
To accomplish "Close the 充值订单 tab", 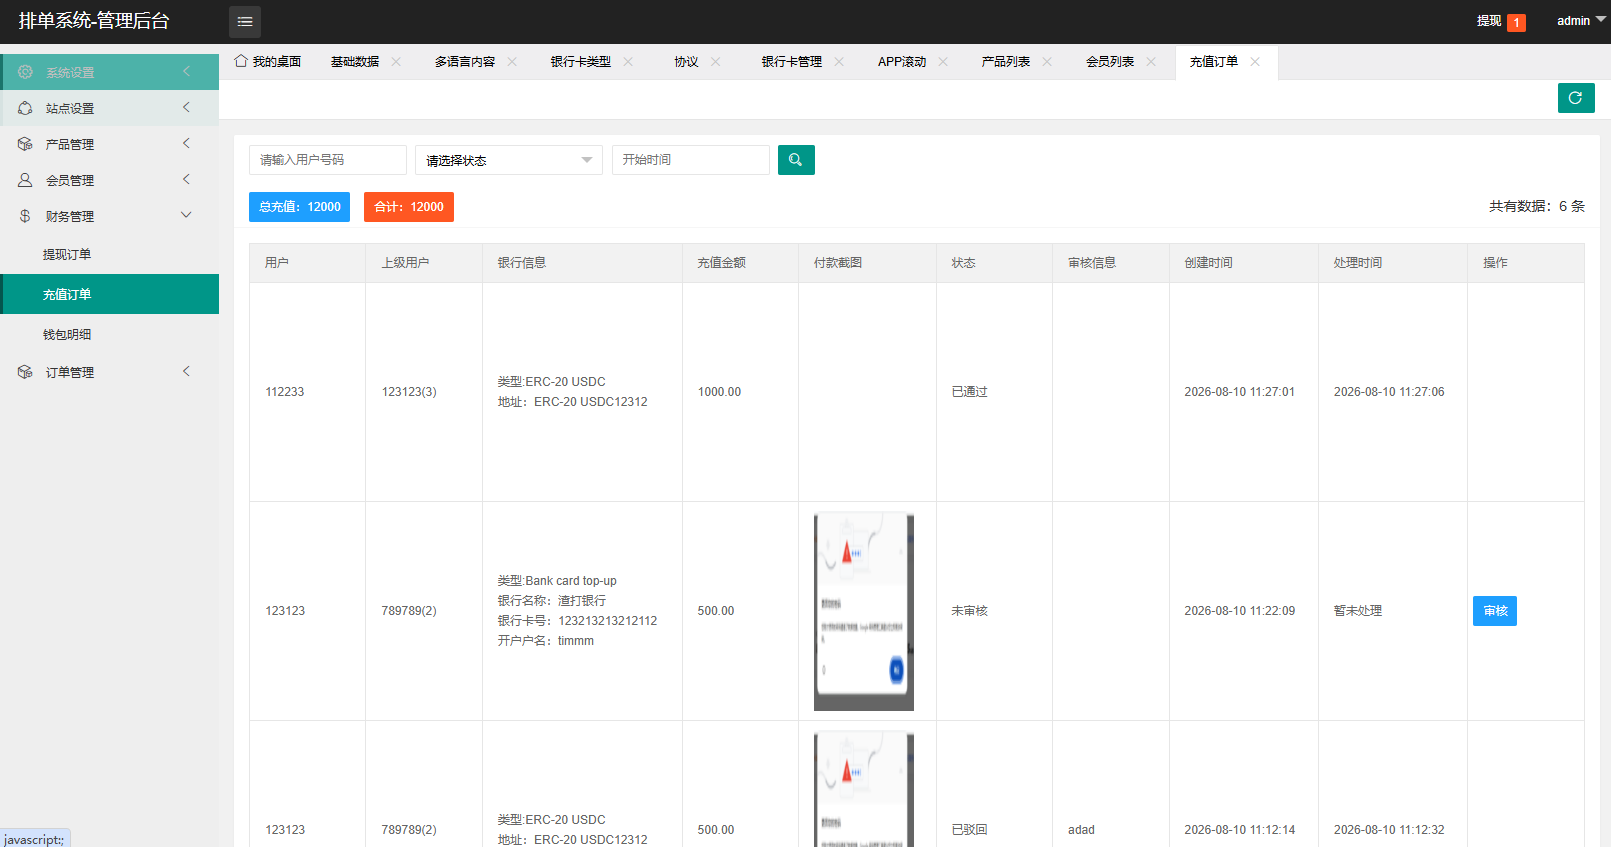I will 1255,62.
